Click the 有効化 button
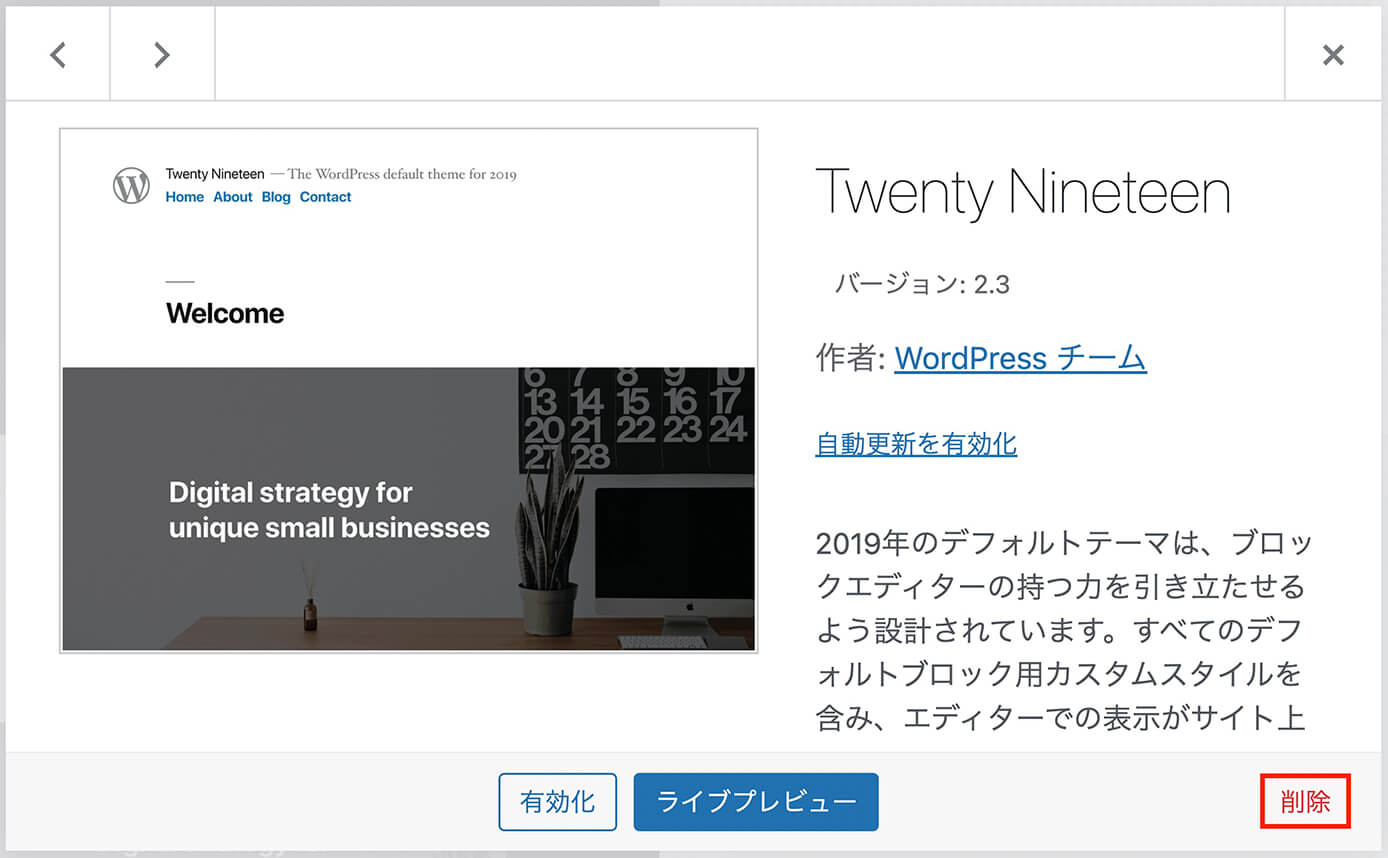 coord(558,802)
